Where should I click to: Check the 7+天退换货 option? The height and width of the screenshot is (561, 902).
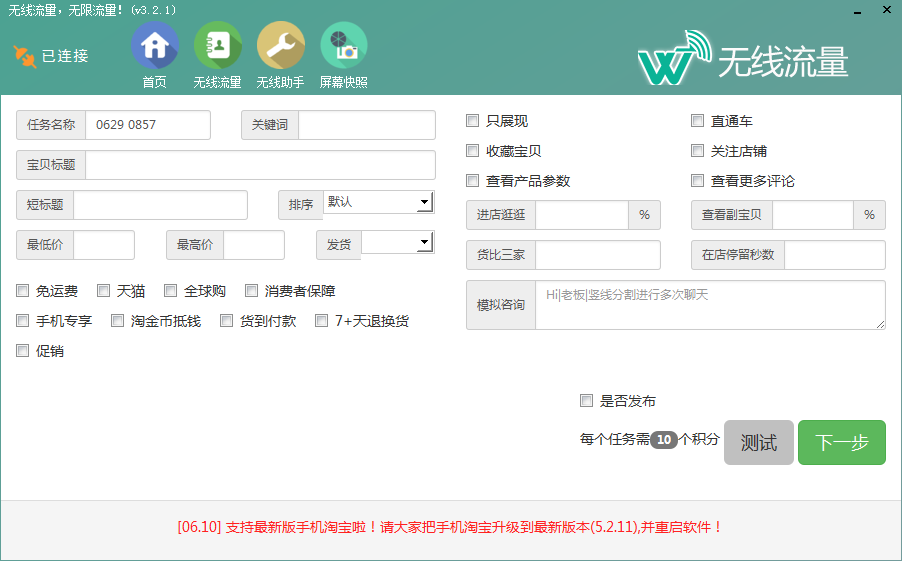click(x=322, y=320)
